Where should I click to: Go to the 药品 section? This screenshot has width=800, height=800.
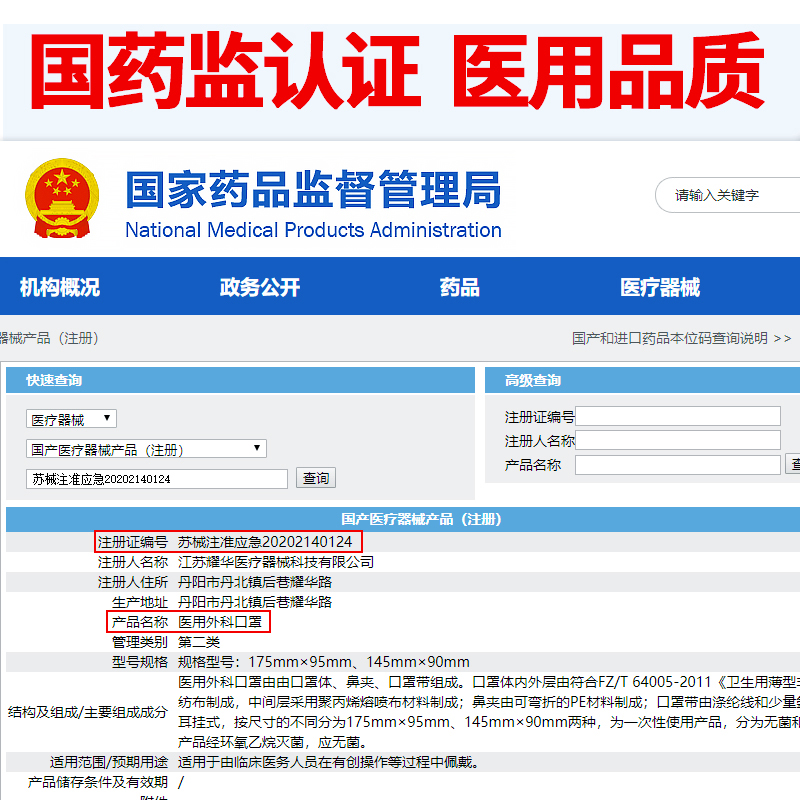pyautogui.click(x=460, y=287)
